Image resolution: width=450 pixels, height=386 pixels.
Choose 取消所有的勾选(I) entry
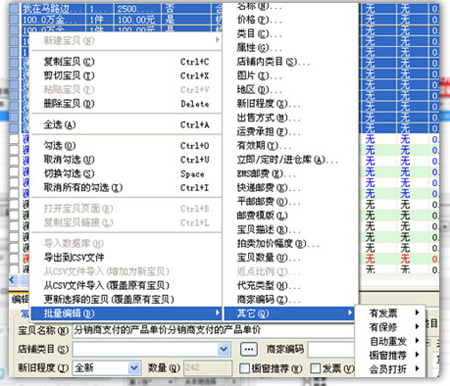[x=126, y=188]
